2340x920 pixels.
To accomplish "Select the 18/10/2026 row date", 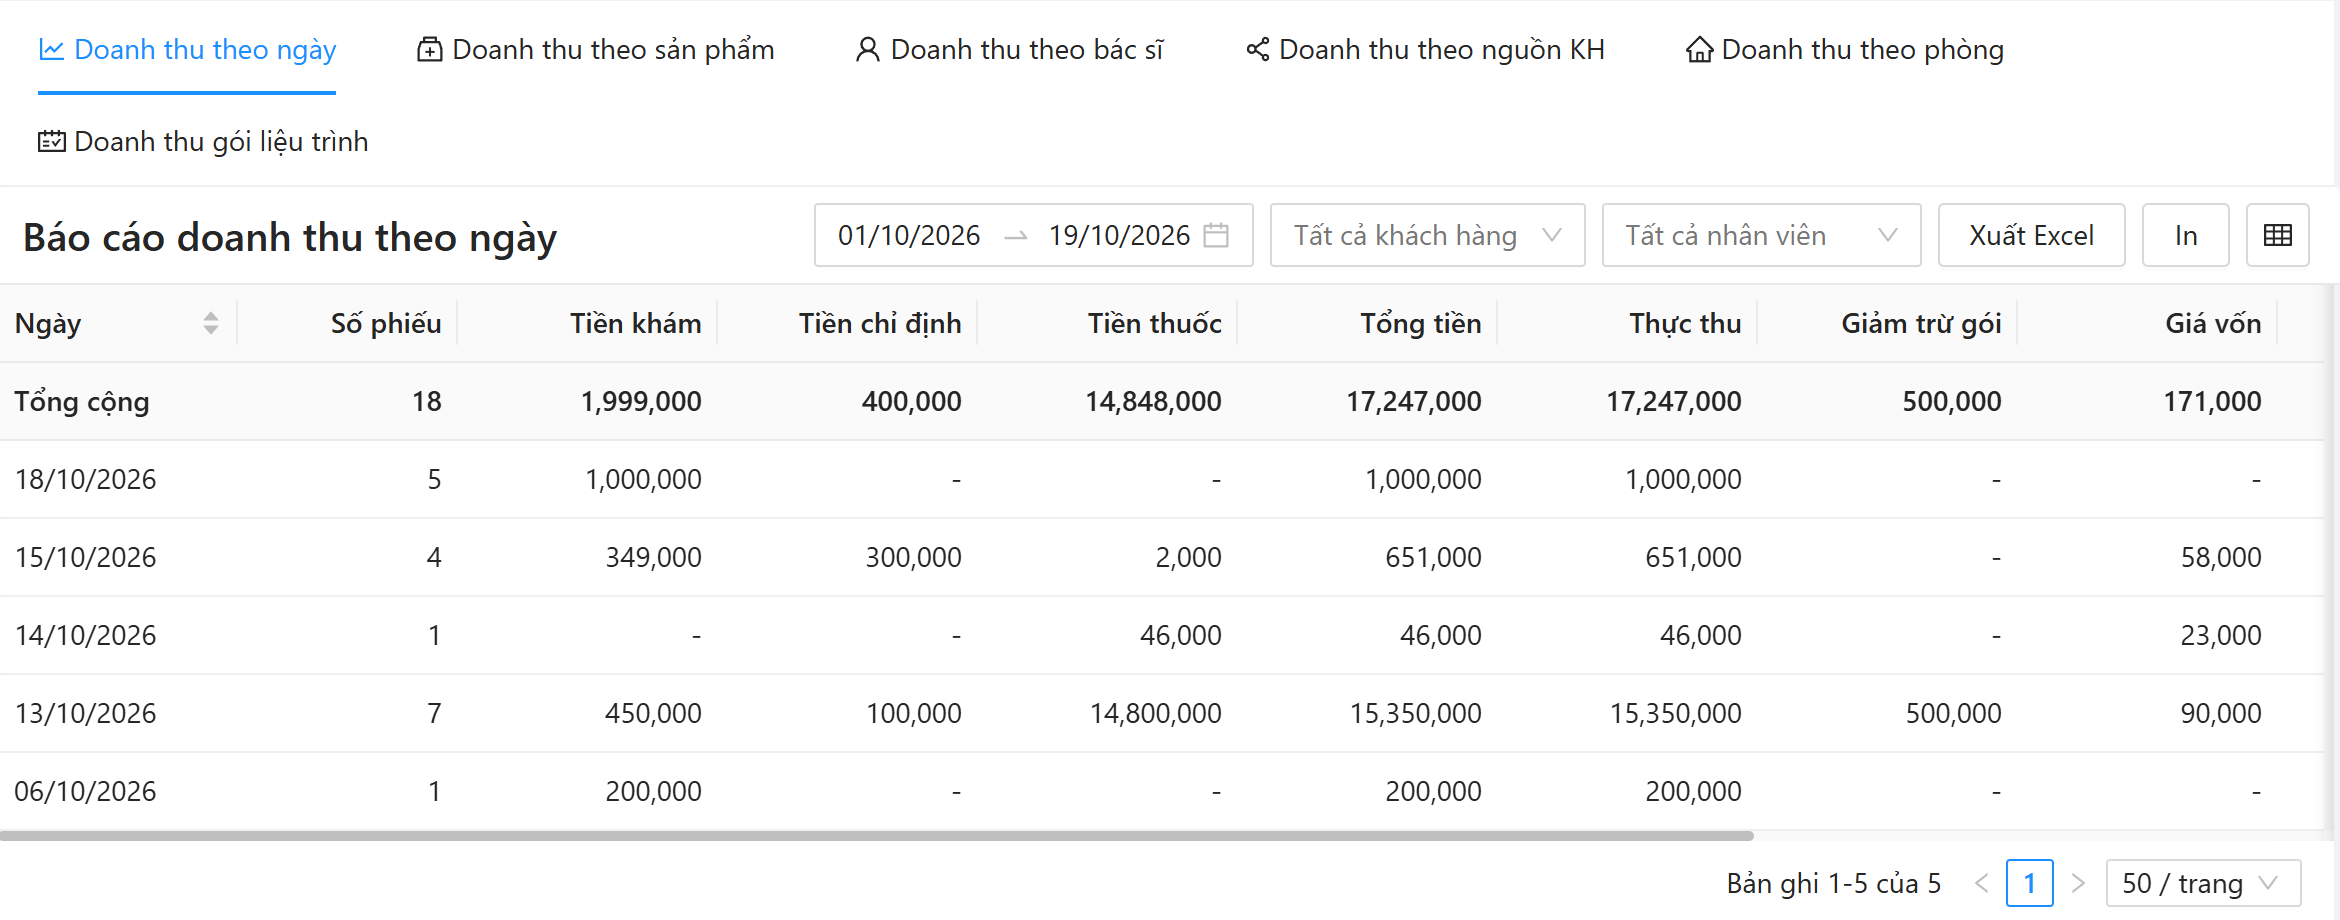I will tap(85, 479).
